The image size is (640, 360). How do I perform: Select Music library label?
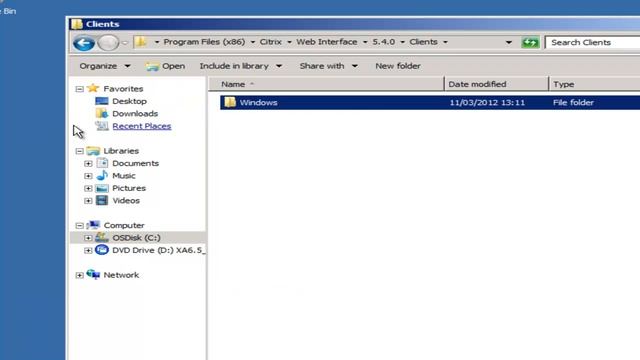tap(124, 176)
